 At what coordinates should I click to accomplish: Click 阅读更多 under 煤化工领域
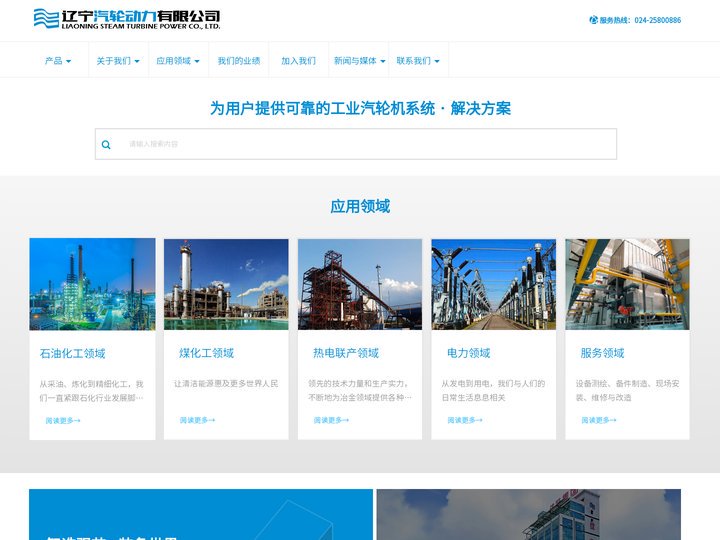[197, 420]
